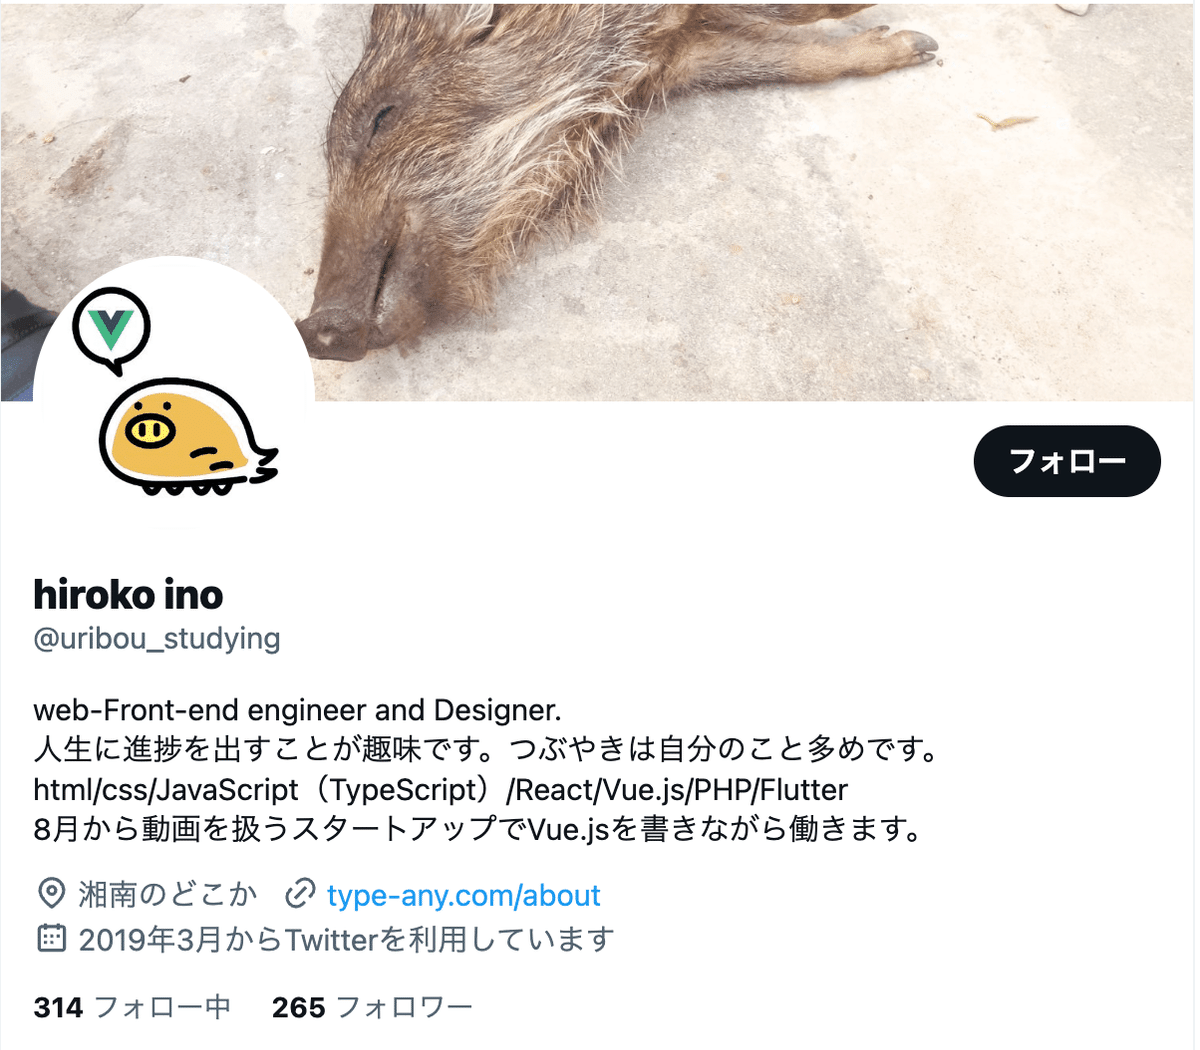Click the hiroko ino display name

coord(128,595)
